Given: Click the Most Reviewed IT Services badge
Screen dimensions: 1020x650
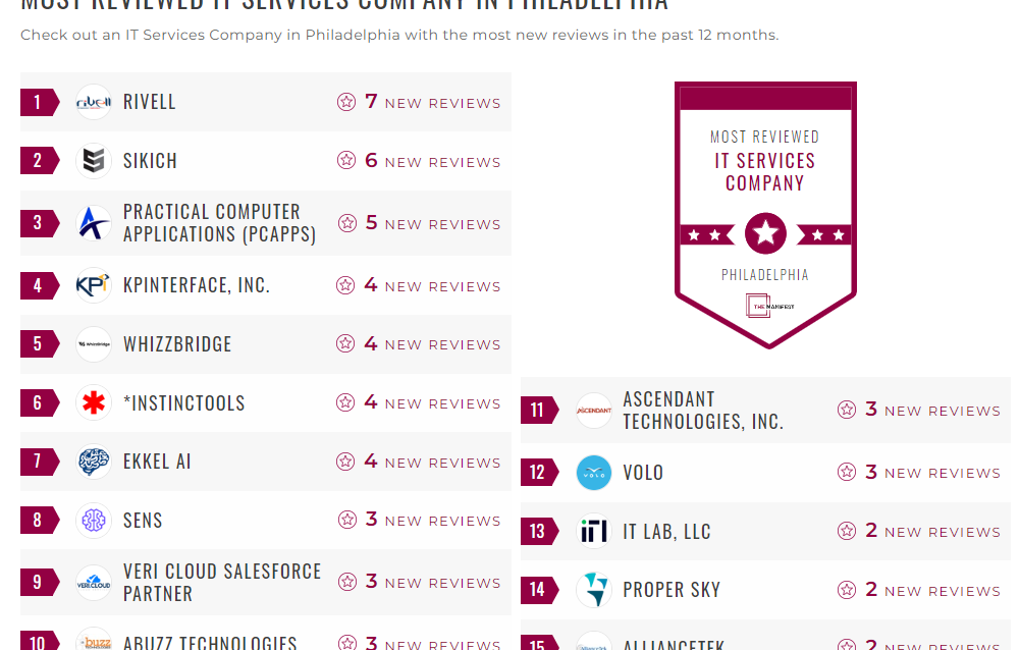Looking at the screenshot, I should (765, 214).
